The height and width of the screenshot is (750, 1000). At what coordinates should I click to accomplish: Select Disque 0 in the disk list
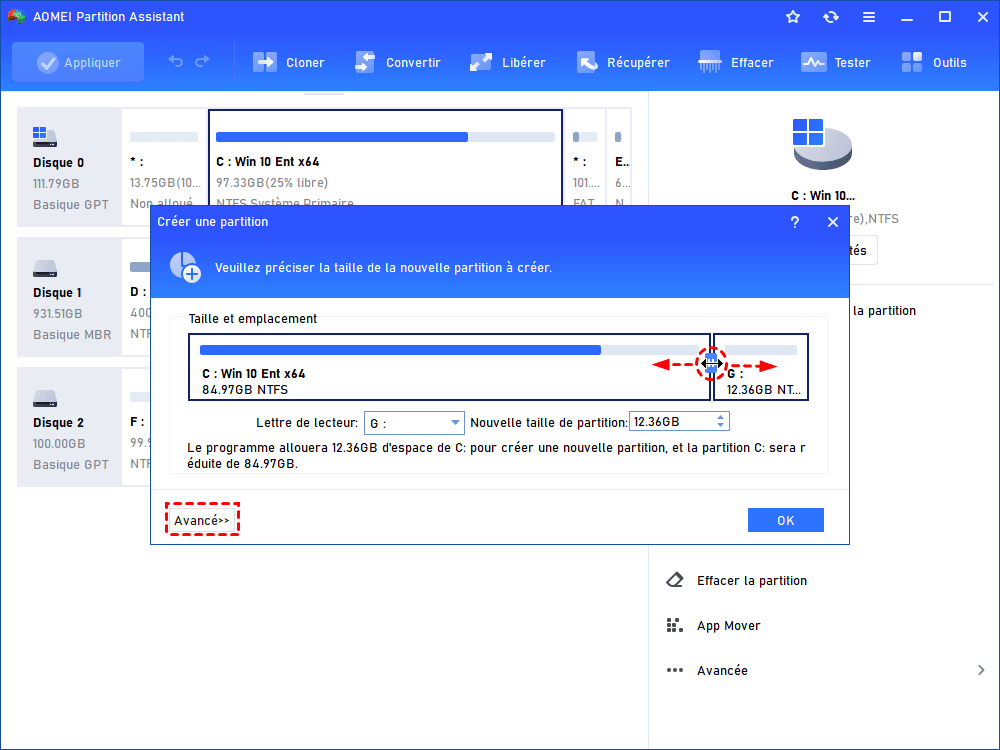70,167
